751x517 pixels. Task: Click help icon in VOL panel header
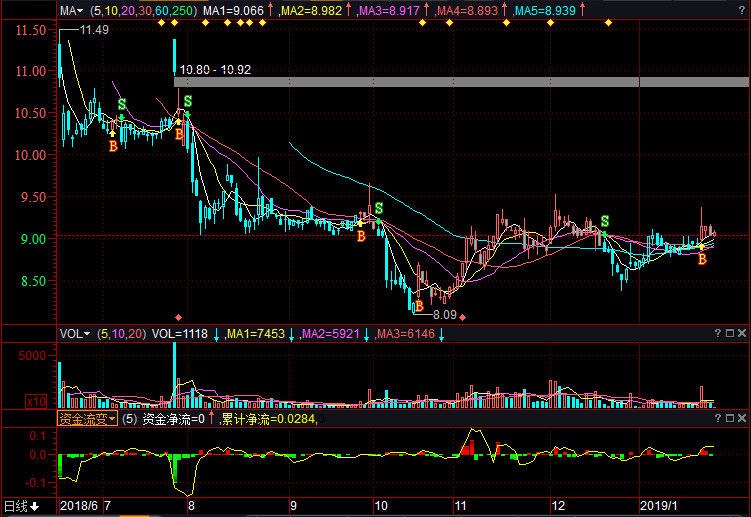coord(718,333)
